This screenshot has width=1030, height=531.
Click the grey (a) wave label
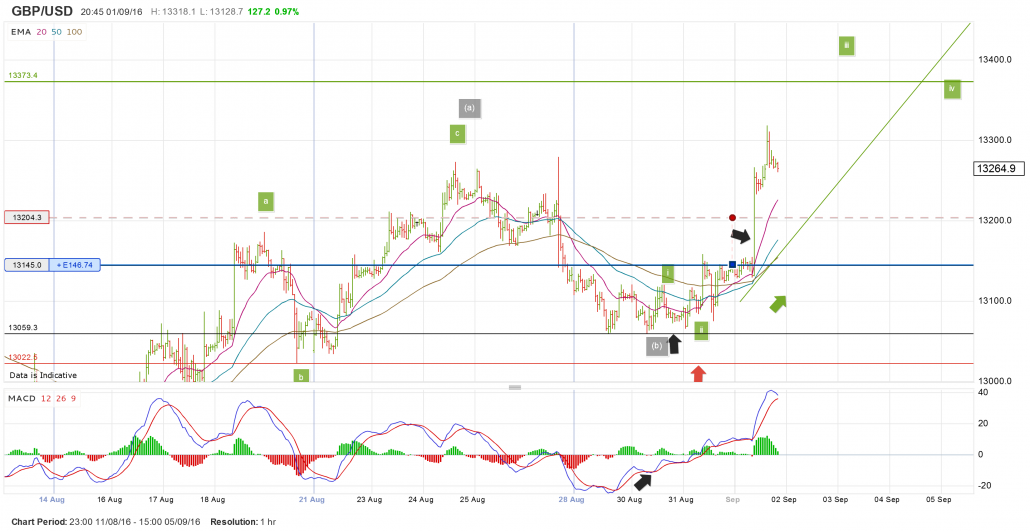469,107
